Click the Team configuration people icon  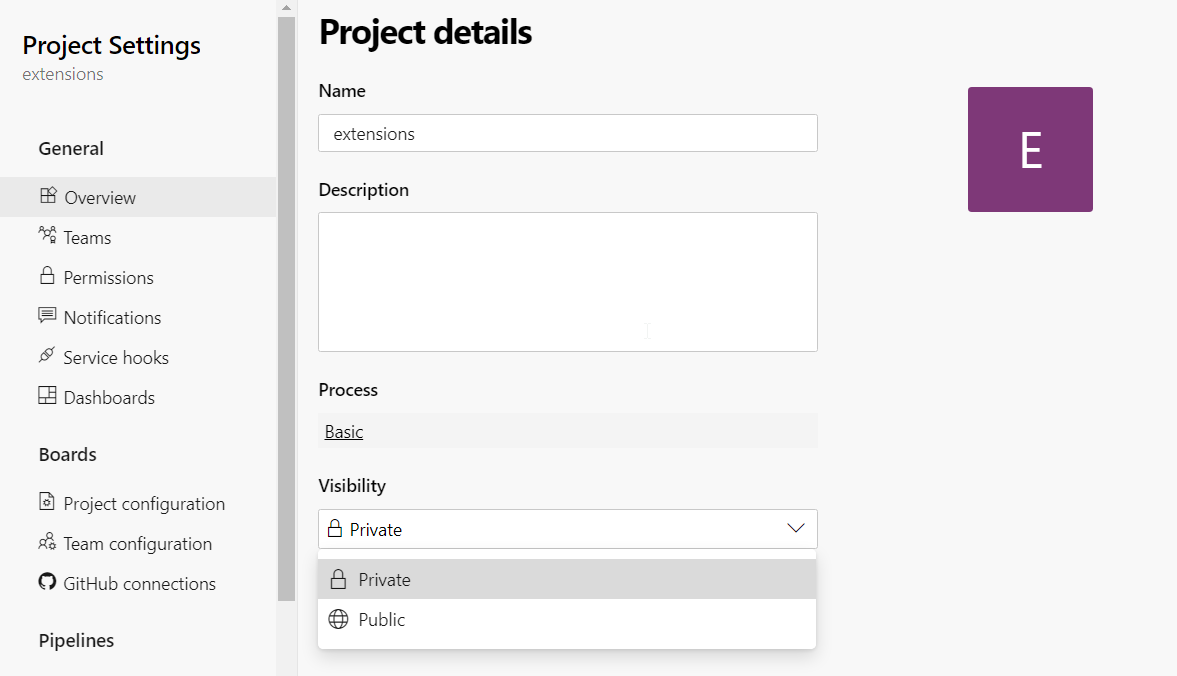tap(46, 543)
